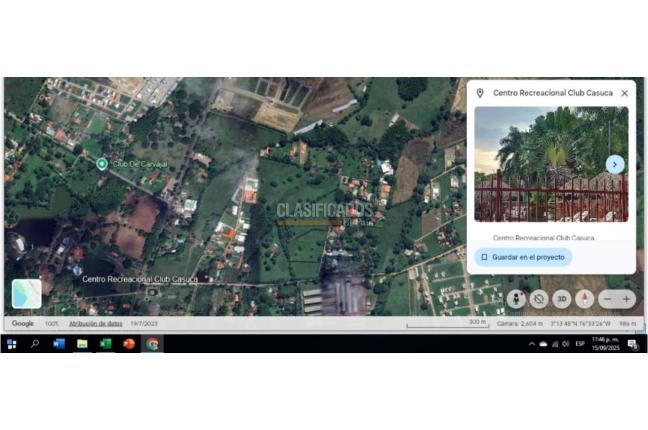The image size is (648, 430).
Task: Change the ESP input language
Action: click(580, 344)
